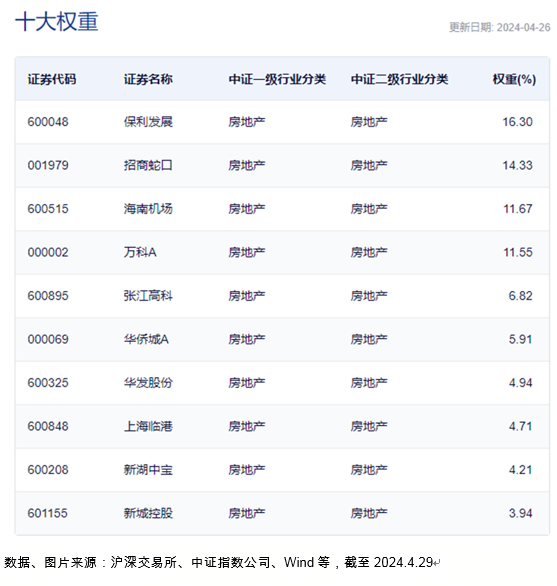The image size is (557, 586).
Task: Click the 中证二级行业分类 column header
Action: pyautogui.click(x=399, y=79)
